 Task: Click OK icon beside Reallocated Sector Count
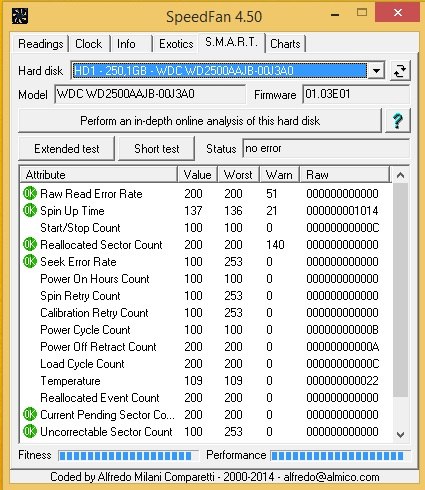tap(30, 244)
